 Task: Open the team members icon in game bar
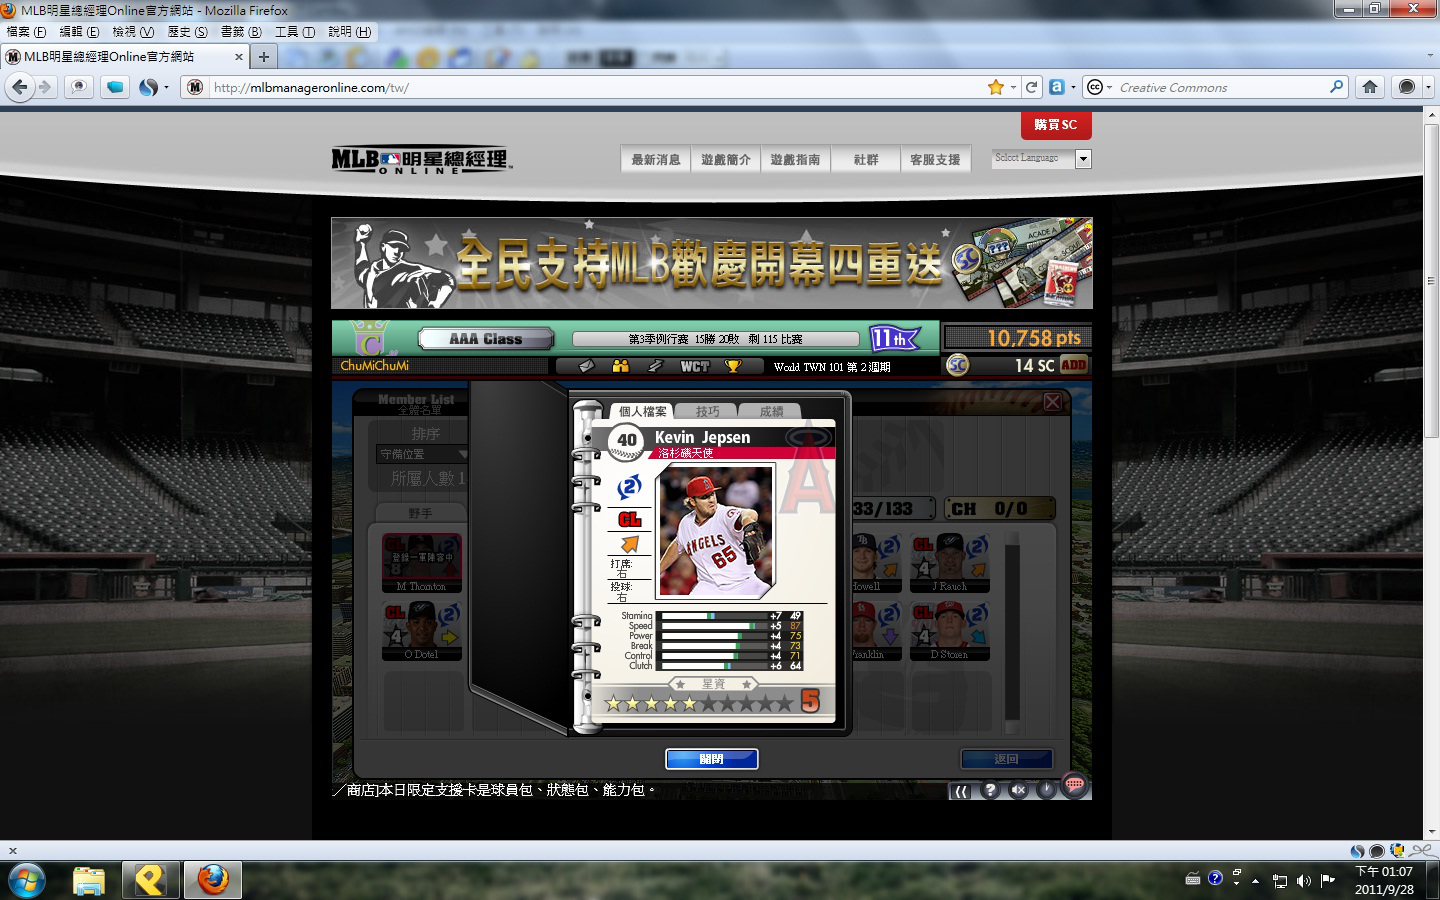tap(621, 366)
